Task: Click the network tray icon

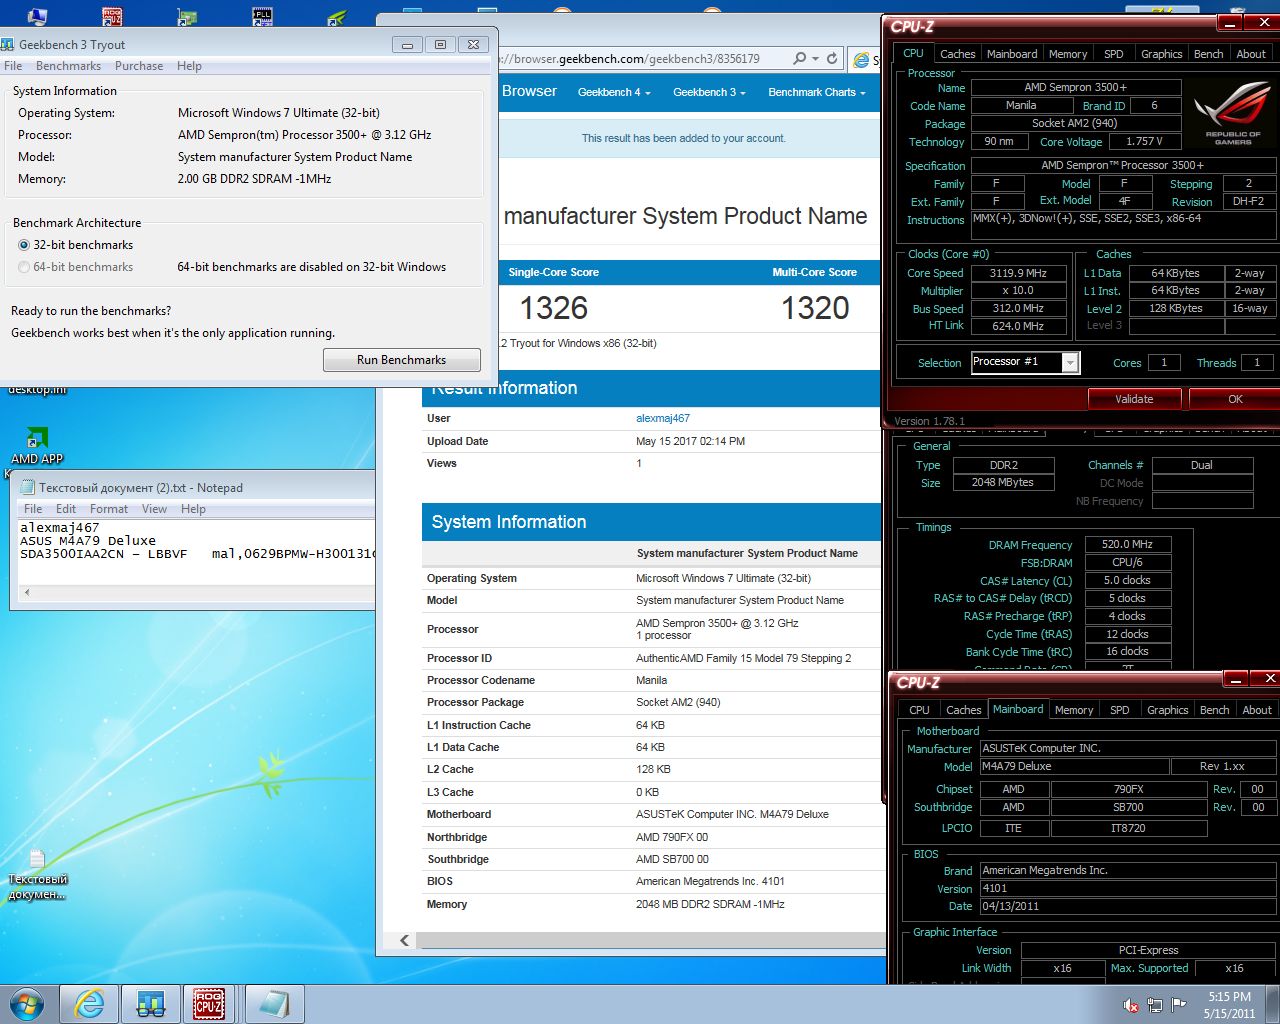Action: tap(1155, 1005)
